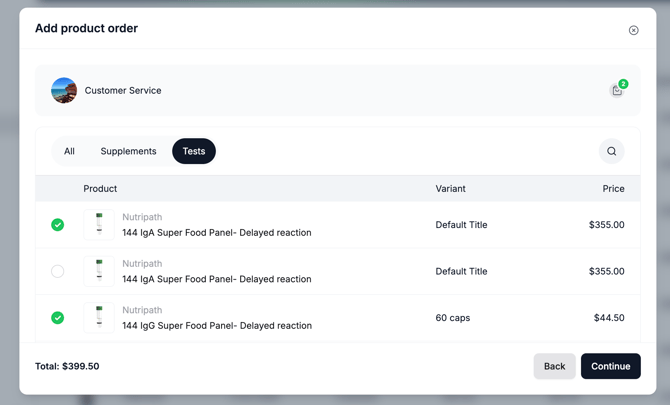Click the Total: $399.50 text
The height and width of the screenshot is (405, 670).
pyautogui.click(x=67, y=366)
